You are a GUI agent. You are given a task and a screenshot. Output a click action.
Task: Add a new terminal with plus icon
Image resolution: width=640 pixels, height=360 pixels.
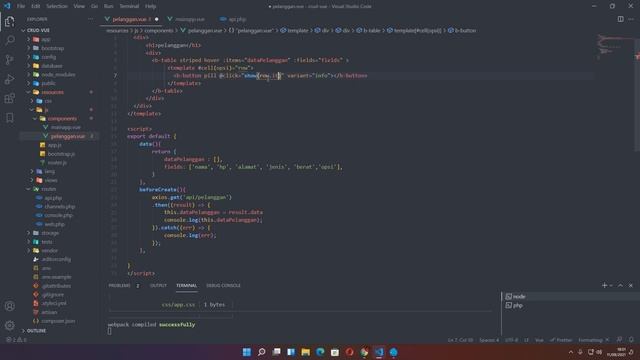click(x=604, y=285)
